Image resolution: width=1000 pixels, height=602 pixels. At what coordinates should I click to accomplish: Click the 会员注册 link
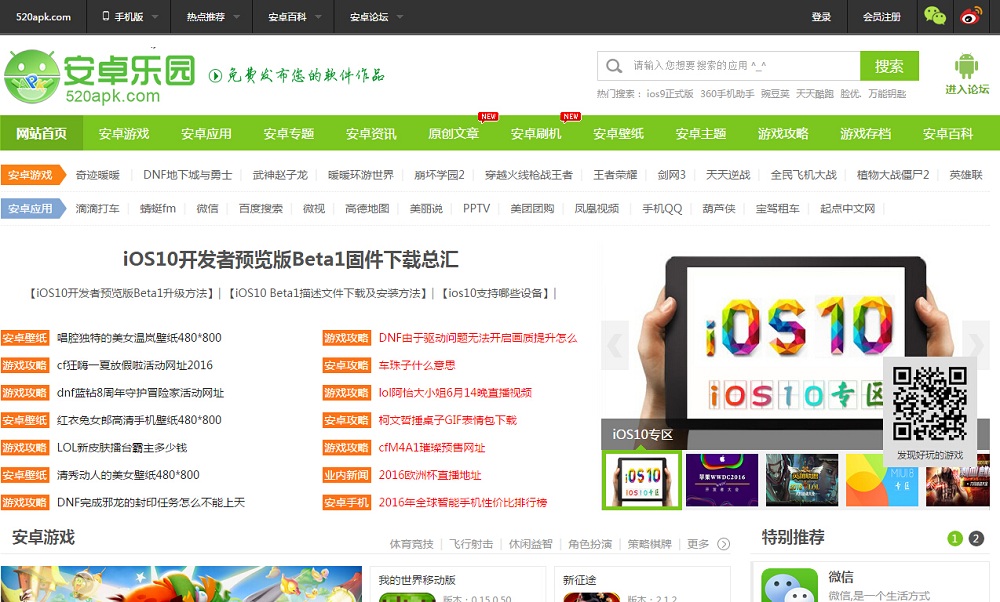coord(882,17)
